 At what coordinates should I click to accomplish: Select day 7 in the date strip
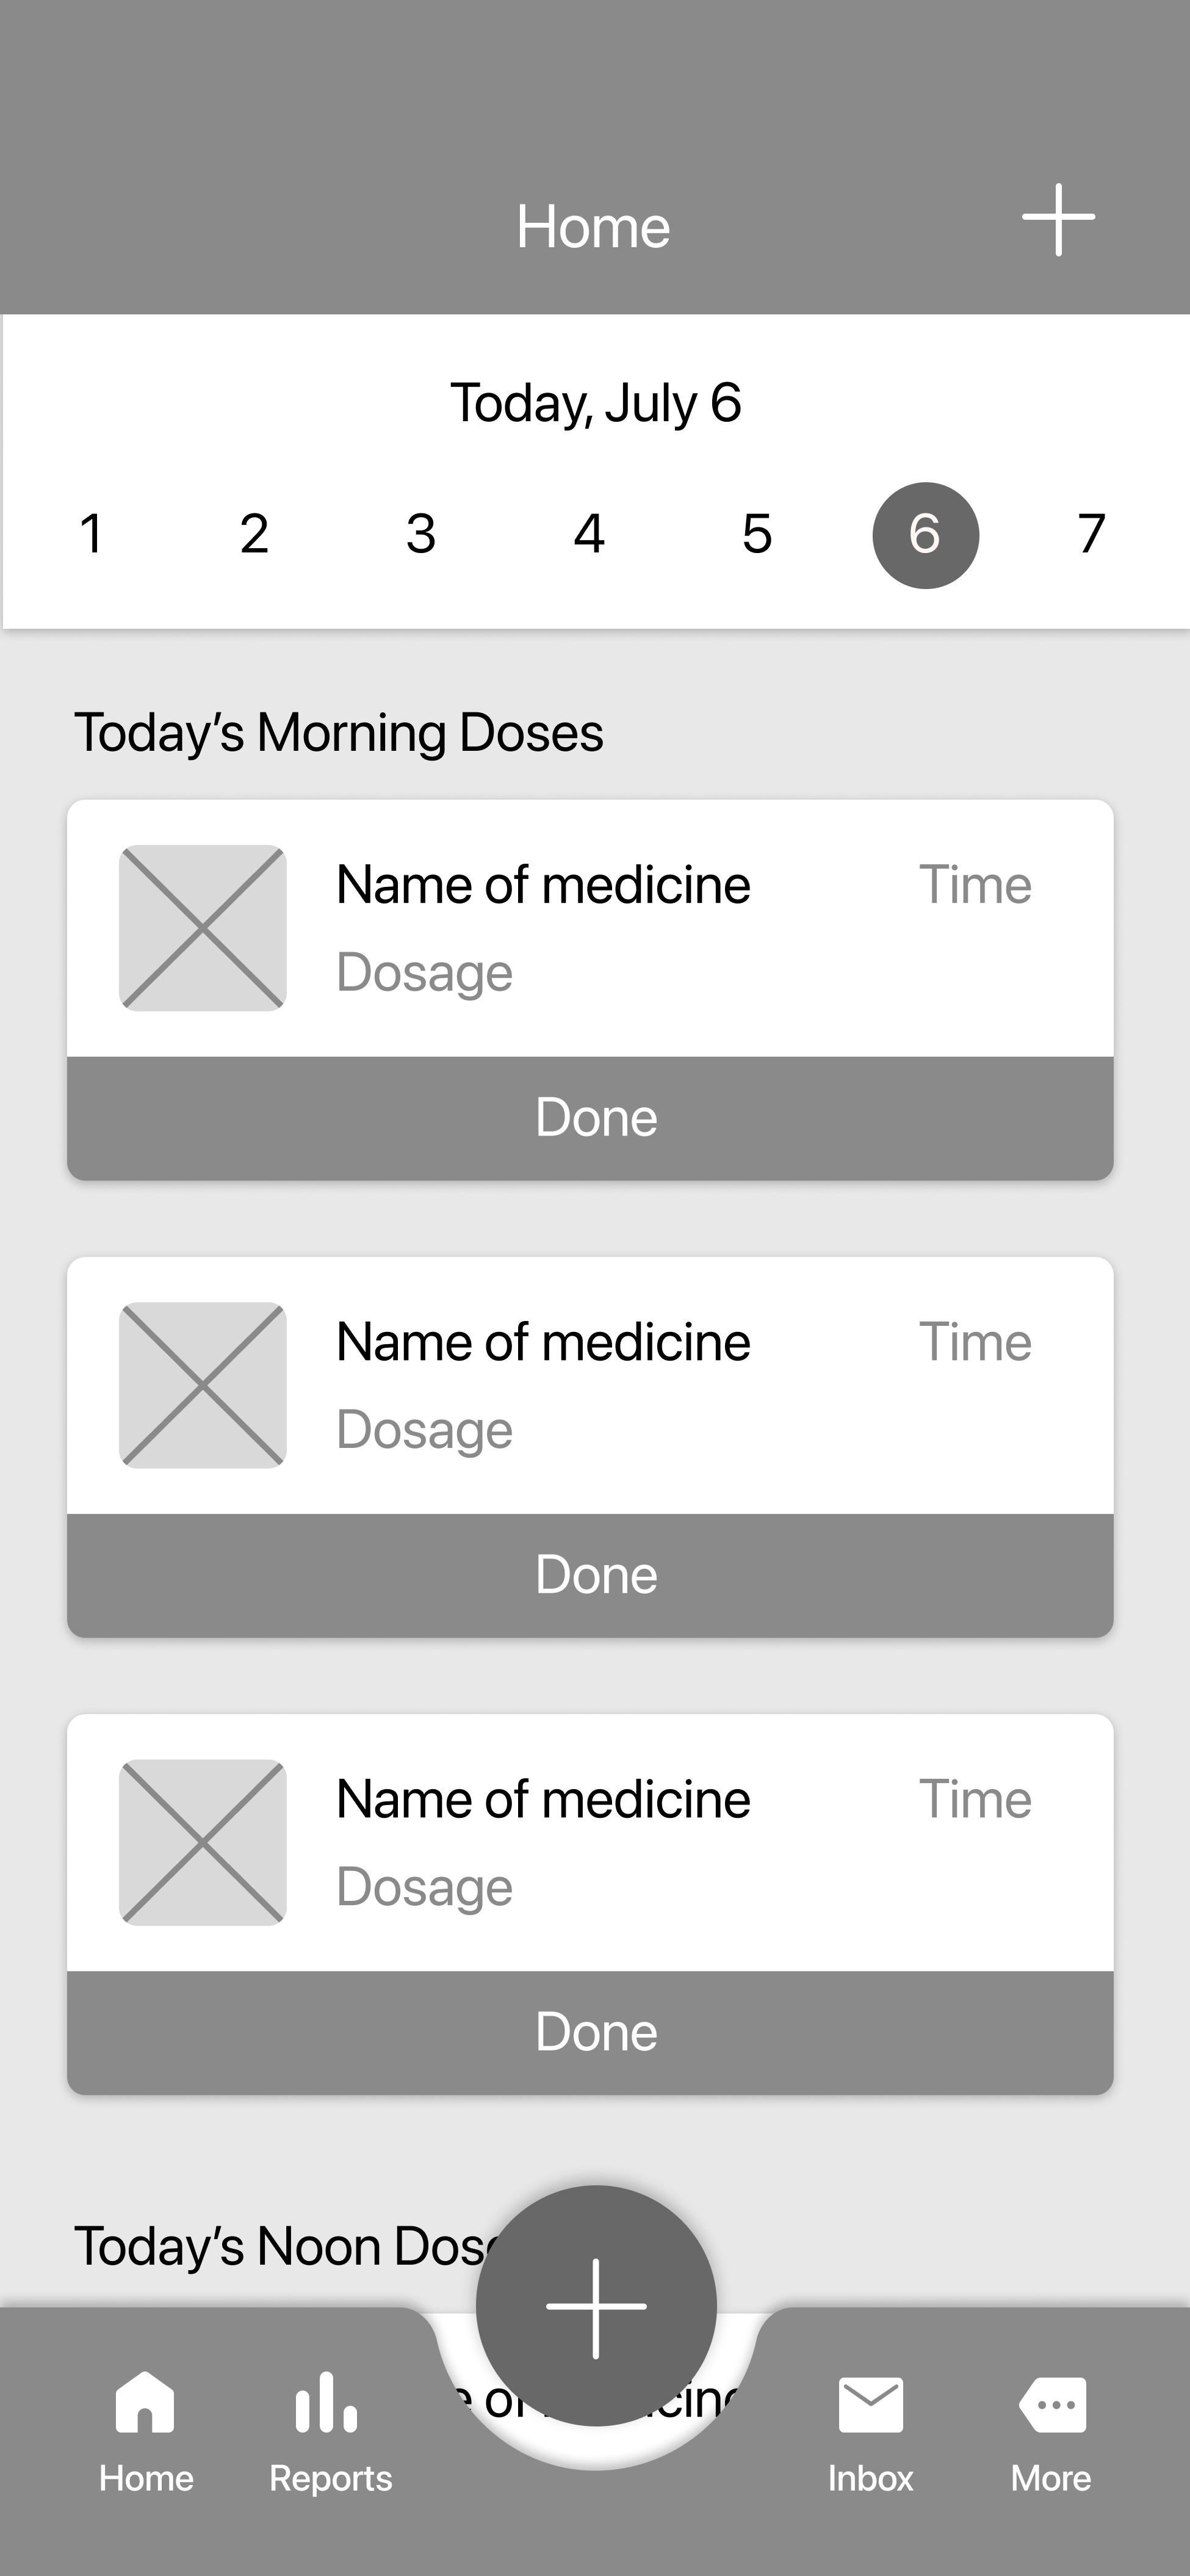tap(1091, 534)
